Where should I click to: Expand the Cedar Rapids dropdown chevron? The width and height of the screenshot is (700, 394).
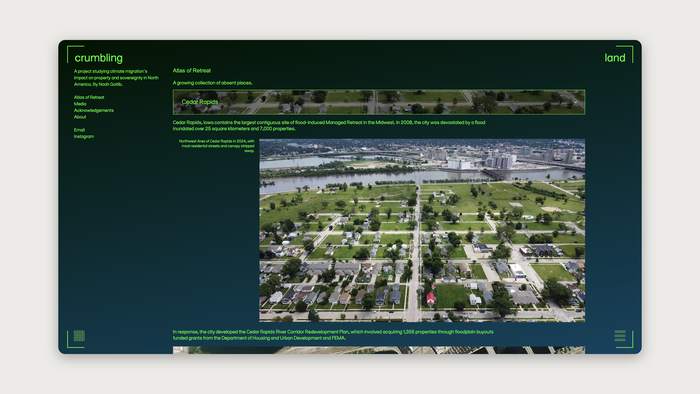[x=575, y=102]
